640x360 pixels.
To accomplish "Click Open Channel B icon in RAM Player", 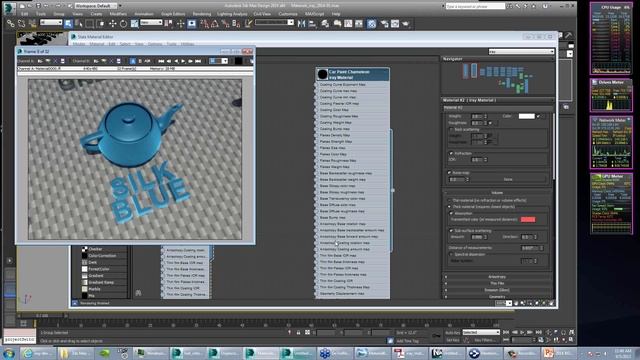I will click(x=96, y=61).
